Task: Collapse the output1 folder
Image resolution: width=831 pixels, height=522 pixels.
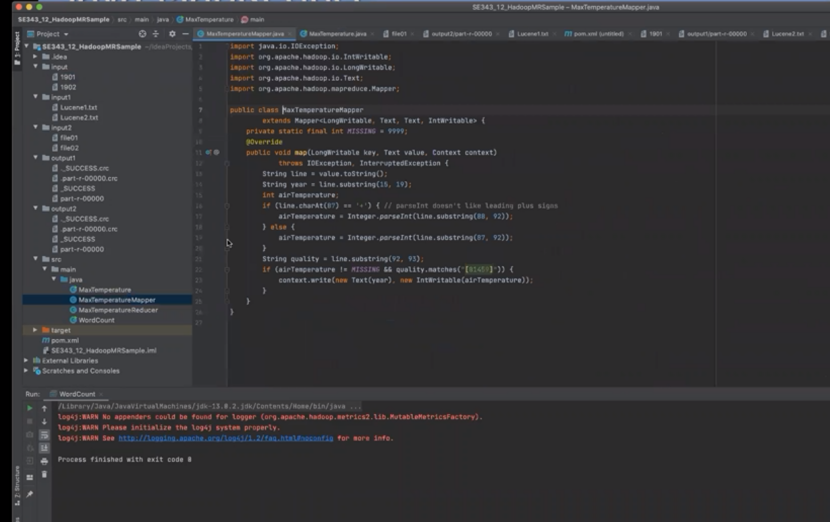Action: coord(36,157)
